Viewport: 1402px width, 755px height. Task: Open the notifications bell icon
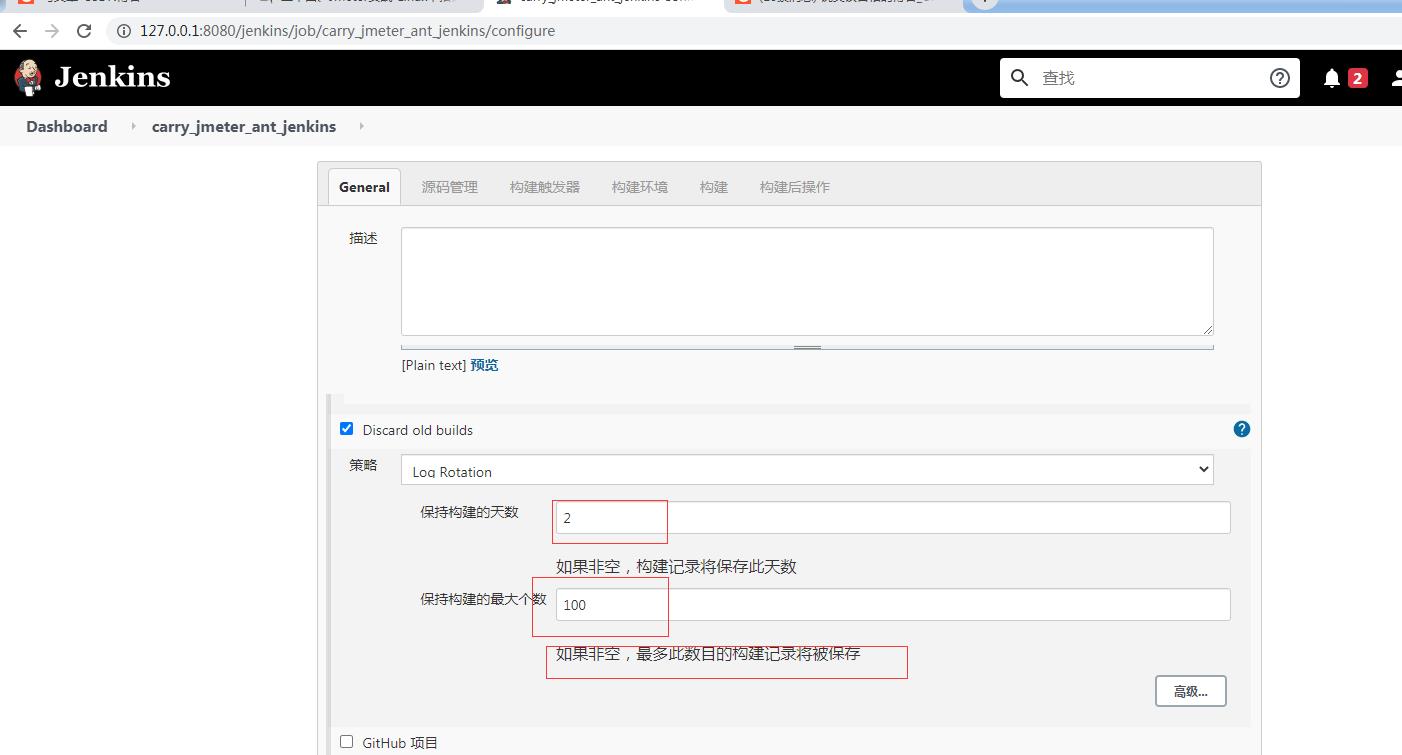pyautogui.click(x=1331, y=78)
